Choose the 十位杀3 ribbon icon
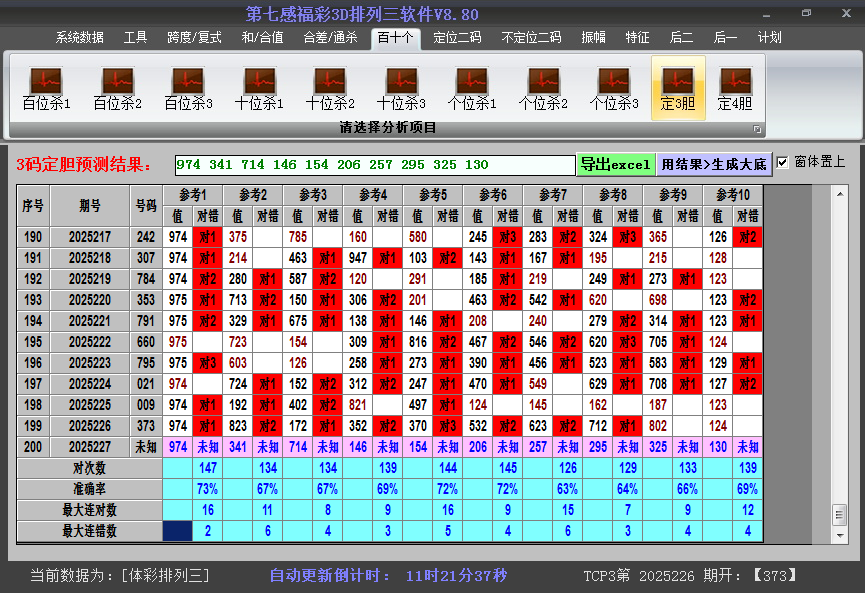The image size is (865, 593). (401, 88)
